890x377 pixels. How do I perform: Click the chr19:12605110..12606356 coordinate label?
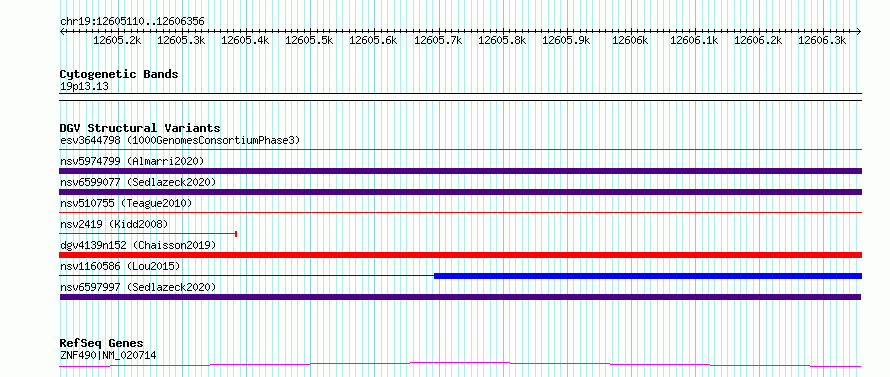[132, 22]
